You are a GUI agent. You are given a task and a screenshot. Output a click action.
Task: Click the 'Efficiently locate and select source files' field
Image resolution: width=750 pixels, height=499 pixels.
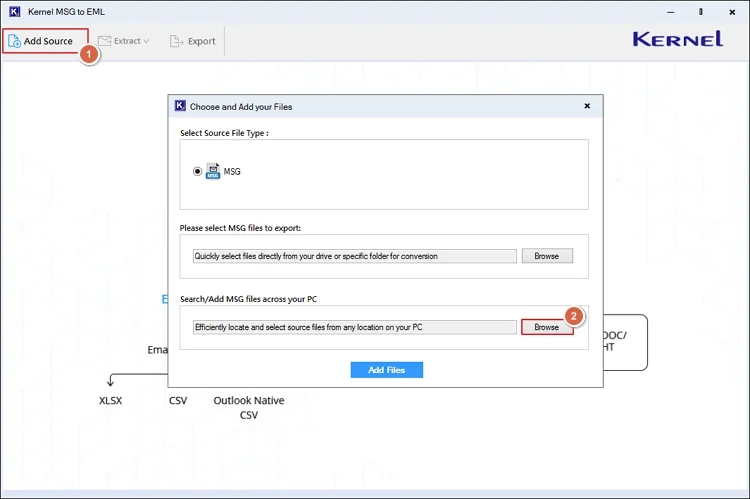(354, 327)
